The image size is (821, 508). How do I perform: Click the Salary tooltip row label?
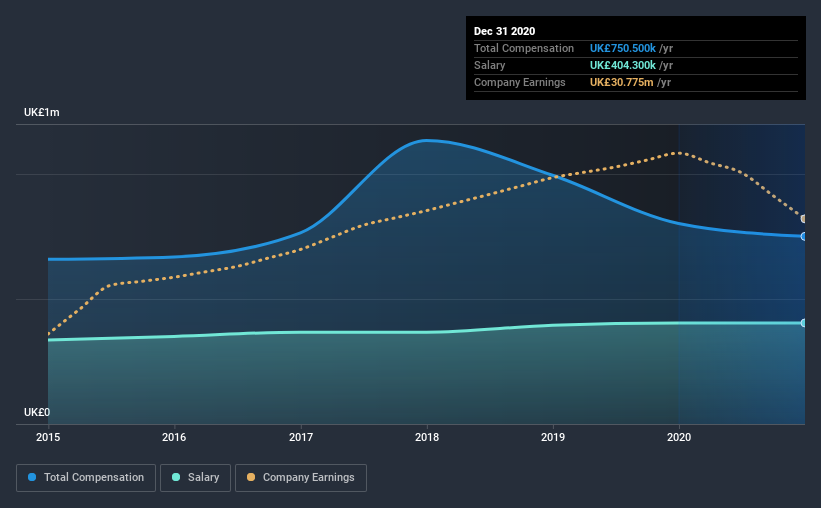[490, 65]
